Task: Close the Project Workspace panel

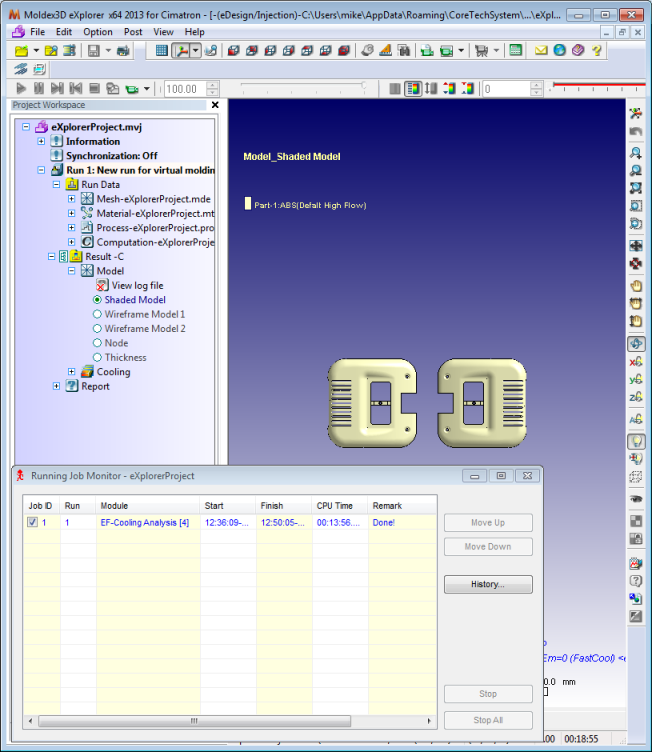Action: [215, 105]
